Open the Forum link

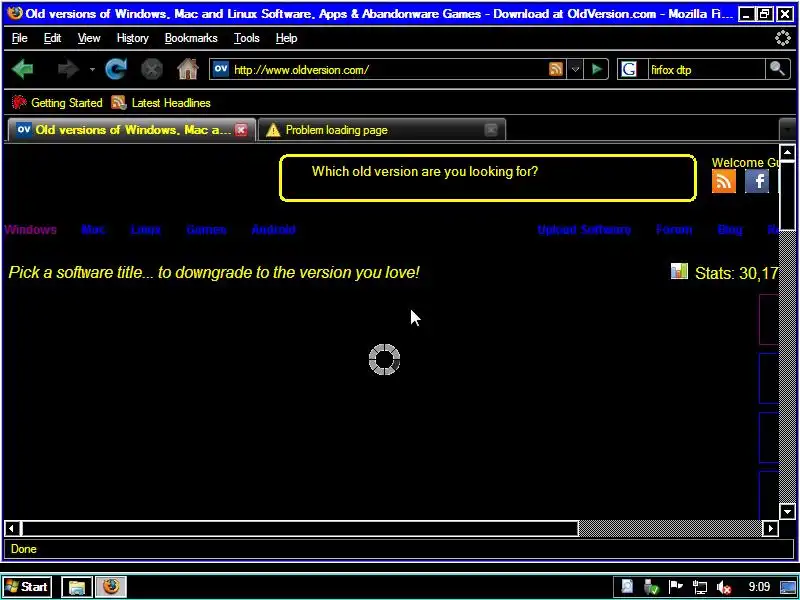click(674, 230)
